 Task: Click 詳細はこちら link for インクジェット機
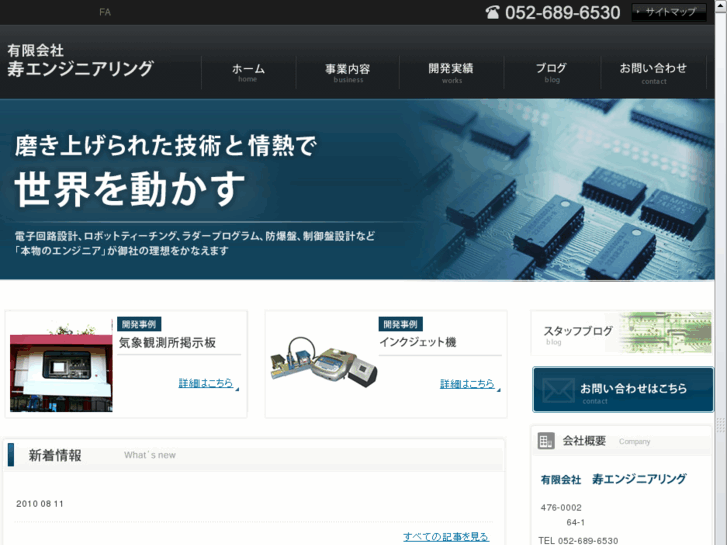[467, 384]
